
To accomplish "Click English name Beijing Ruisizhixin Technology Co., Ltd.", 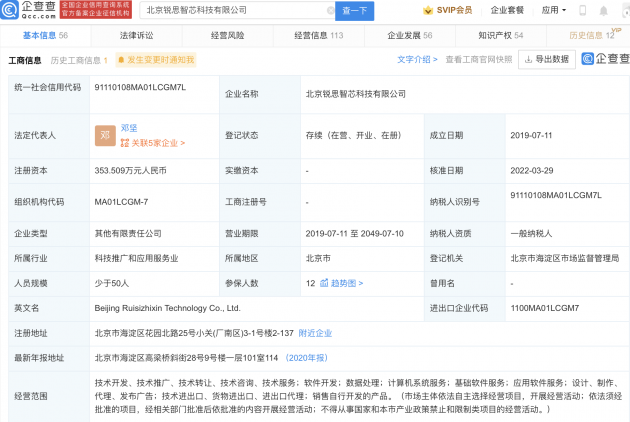I will click(x=168, y=308).
